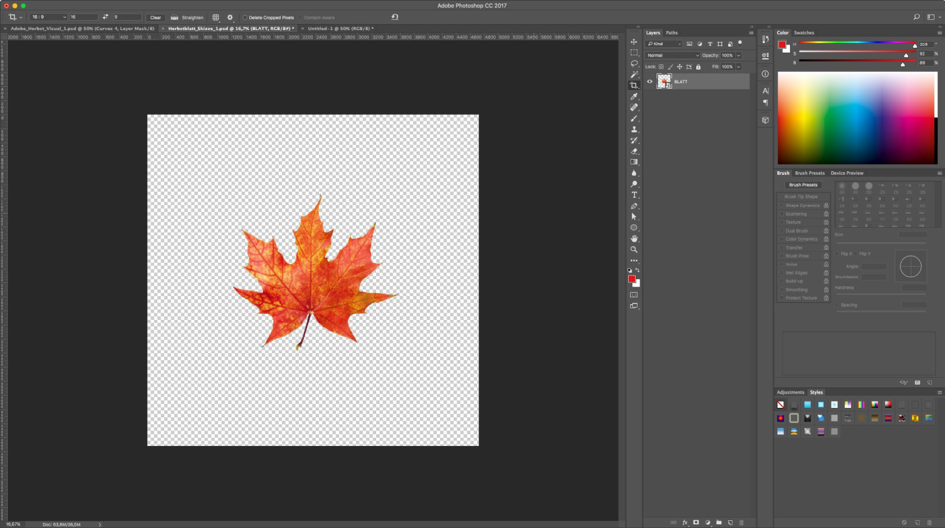Select the Clone Stamp tool

click(x=634, y=130)
